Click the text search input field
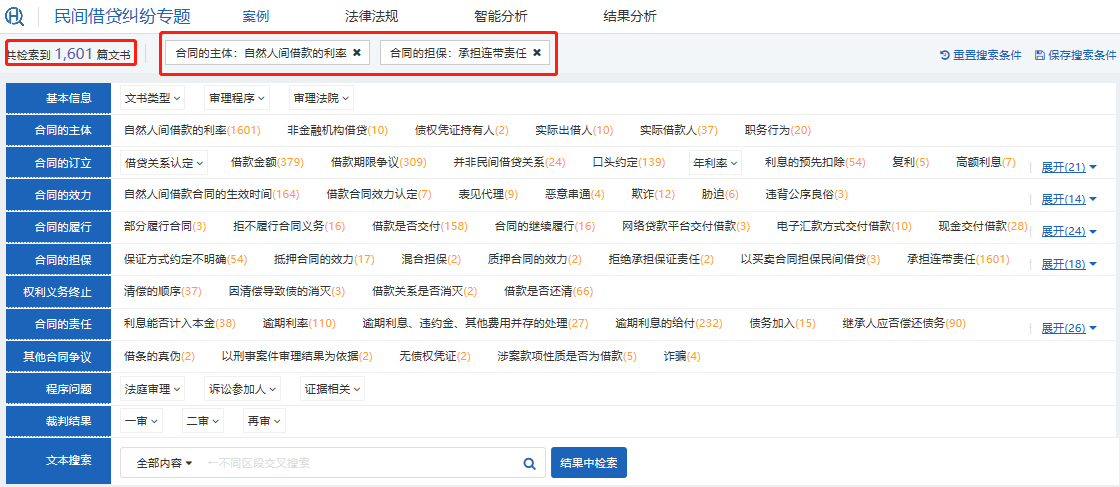1120x487 pixels. [360, 463]
